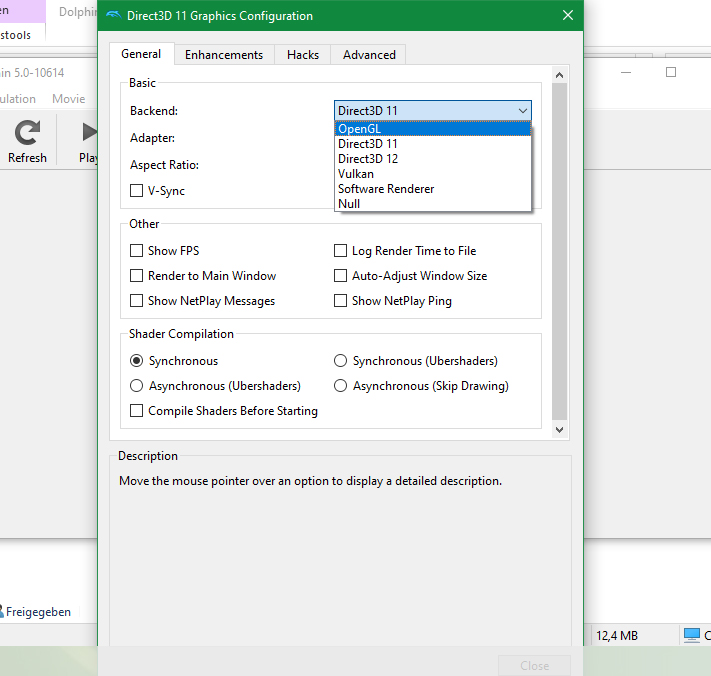
Task: Maximize the Dolphin main window
Action: pos(671,72)
